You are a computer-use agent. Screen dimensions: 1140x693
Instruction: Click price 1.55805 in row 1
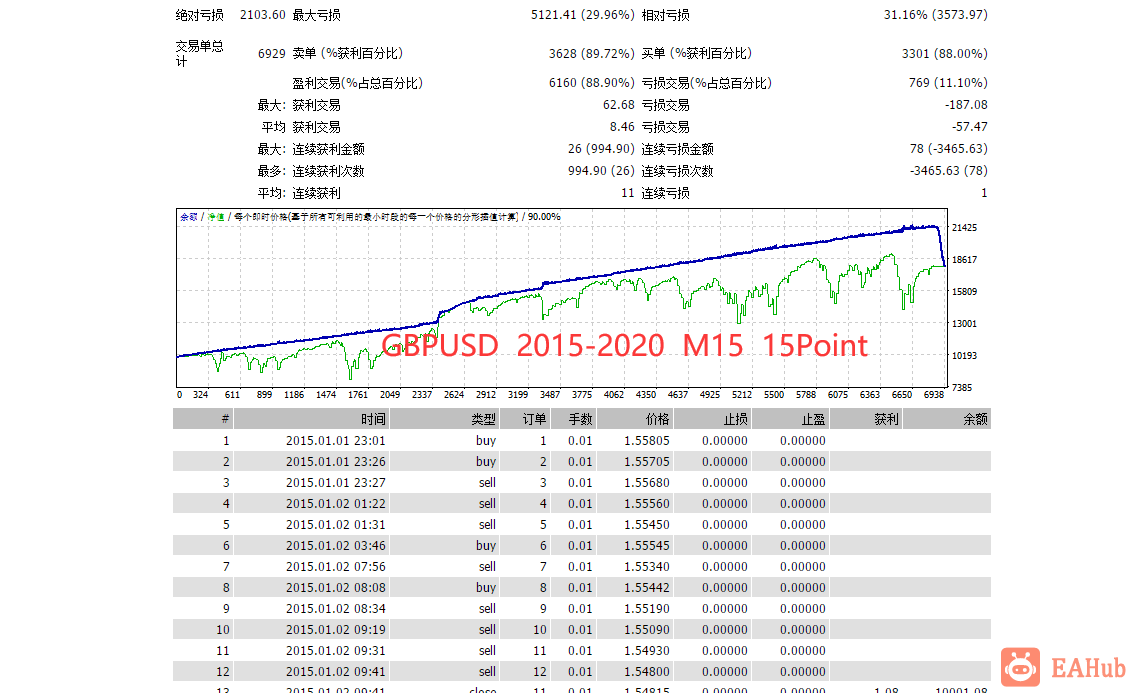(646, 441)
